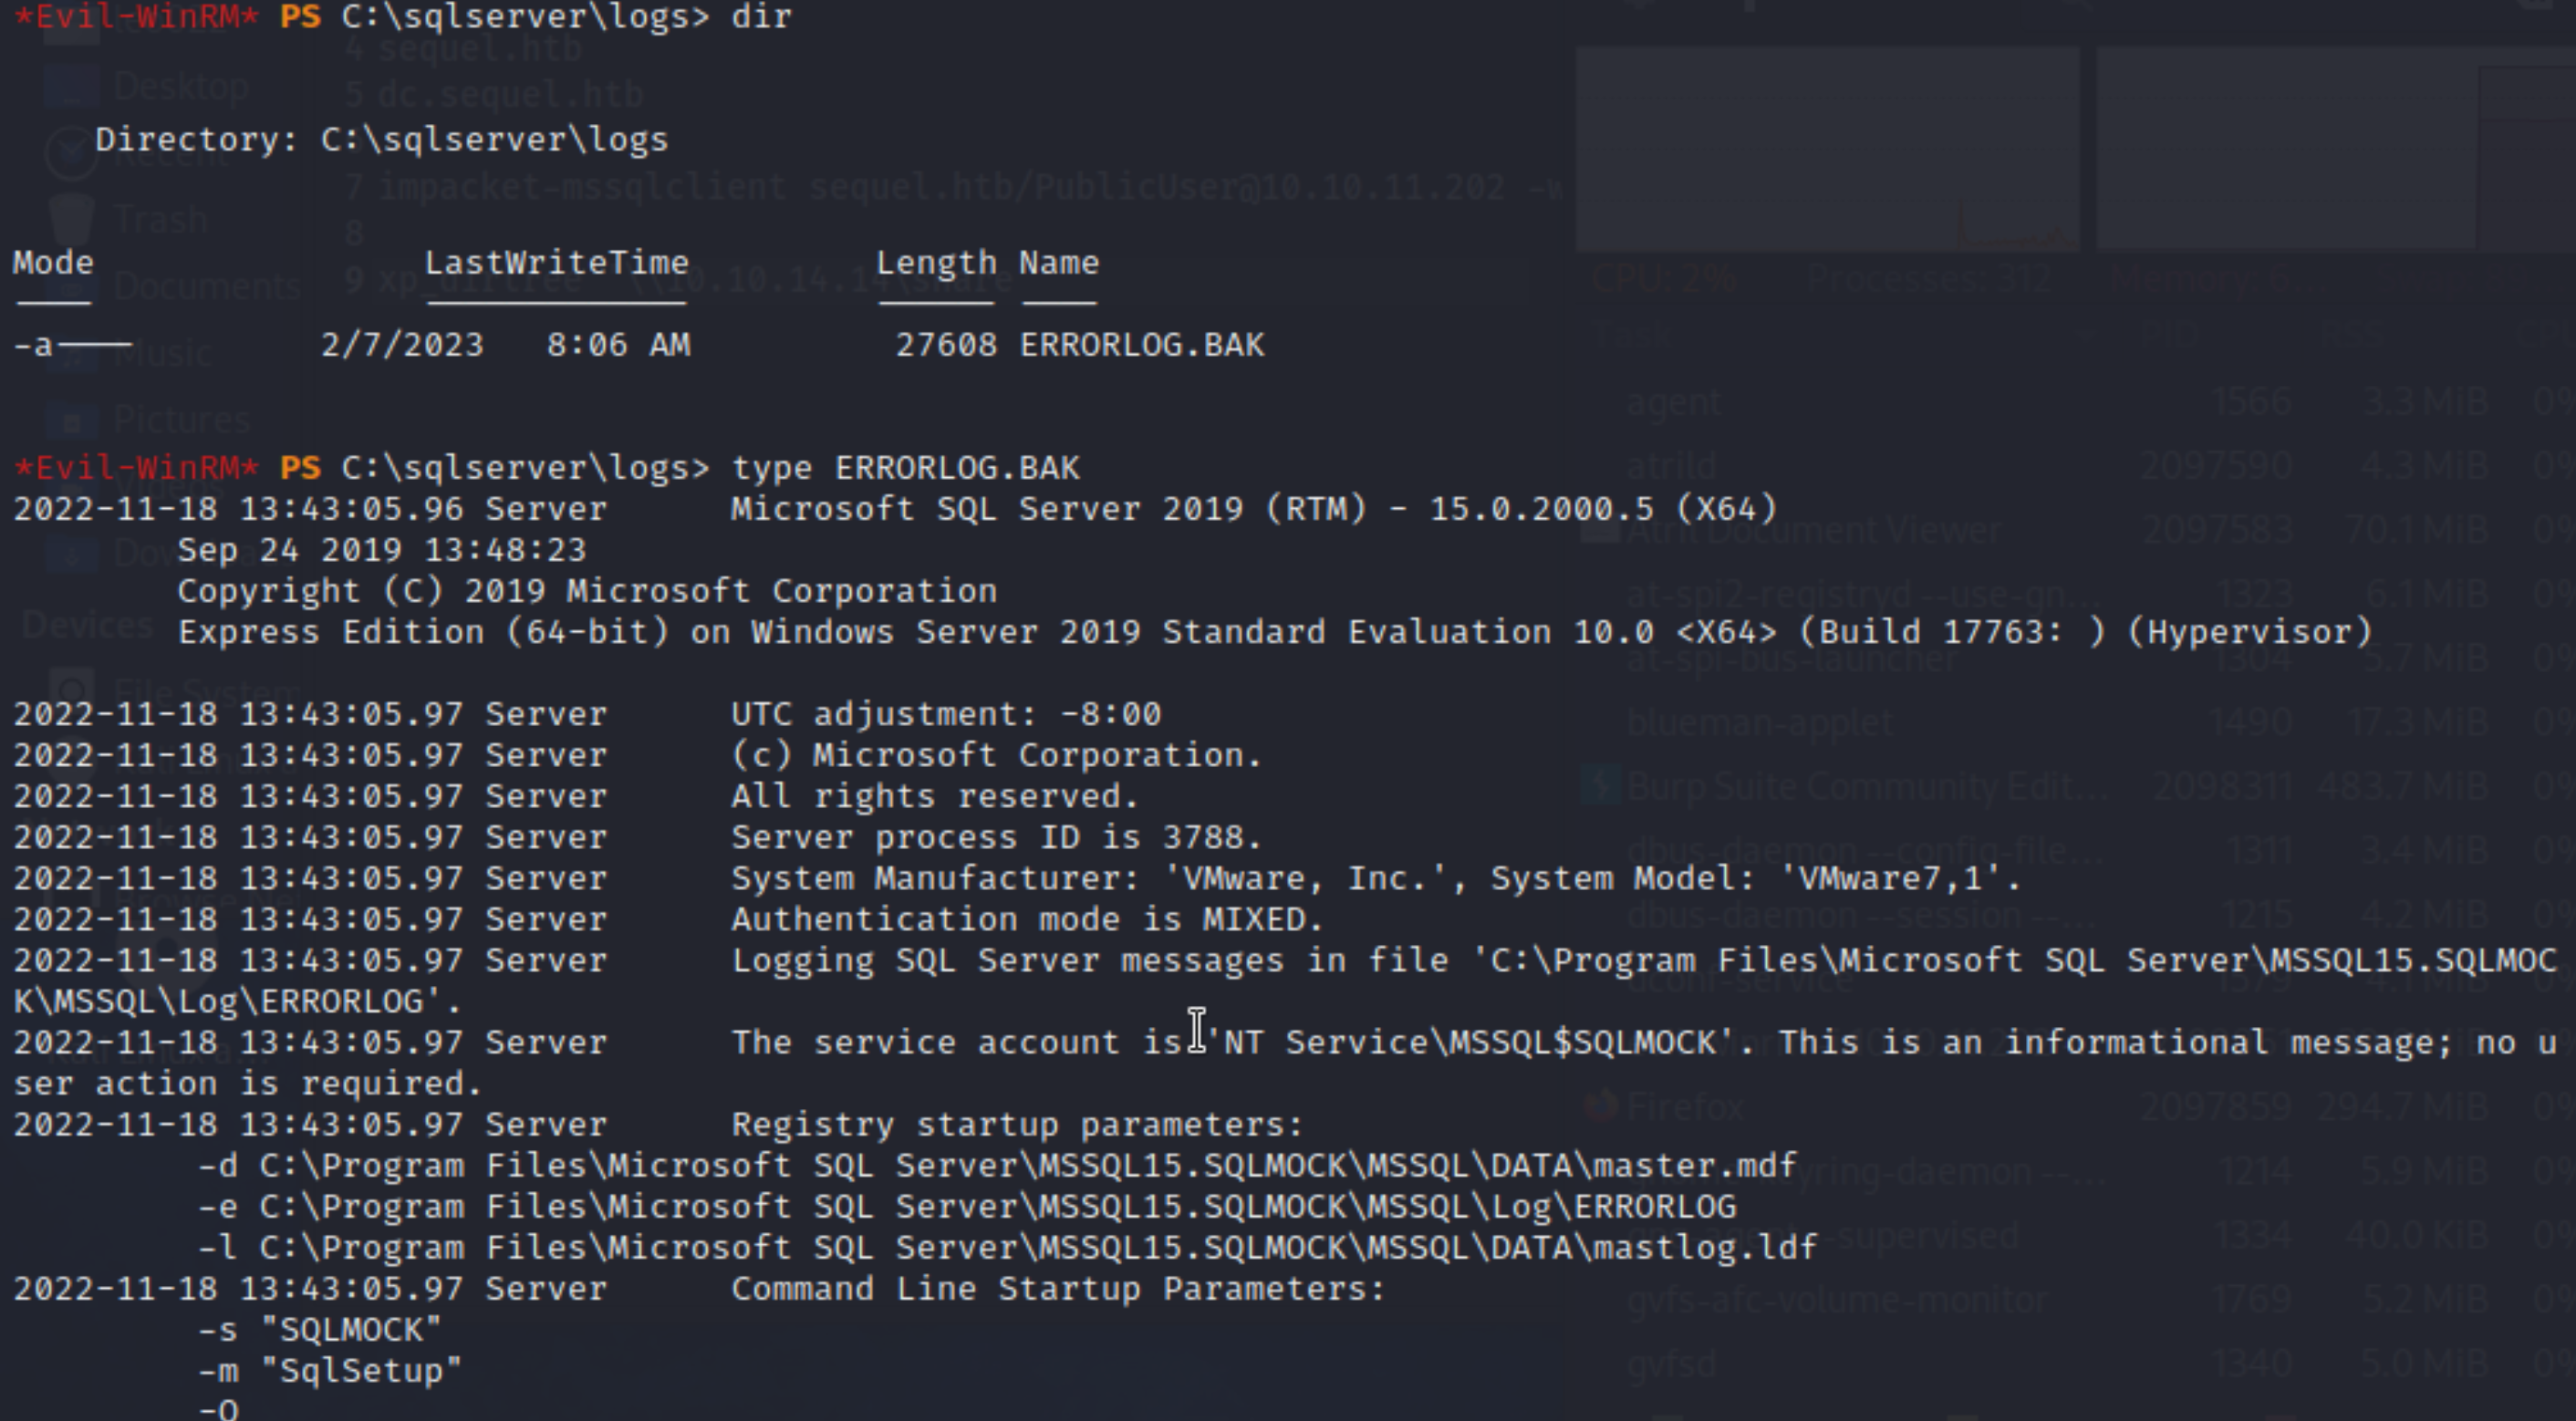Click Documents in the background file manager sidebar
2576x1421 pixels.
[175, 287]
